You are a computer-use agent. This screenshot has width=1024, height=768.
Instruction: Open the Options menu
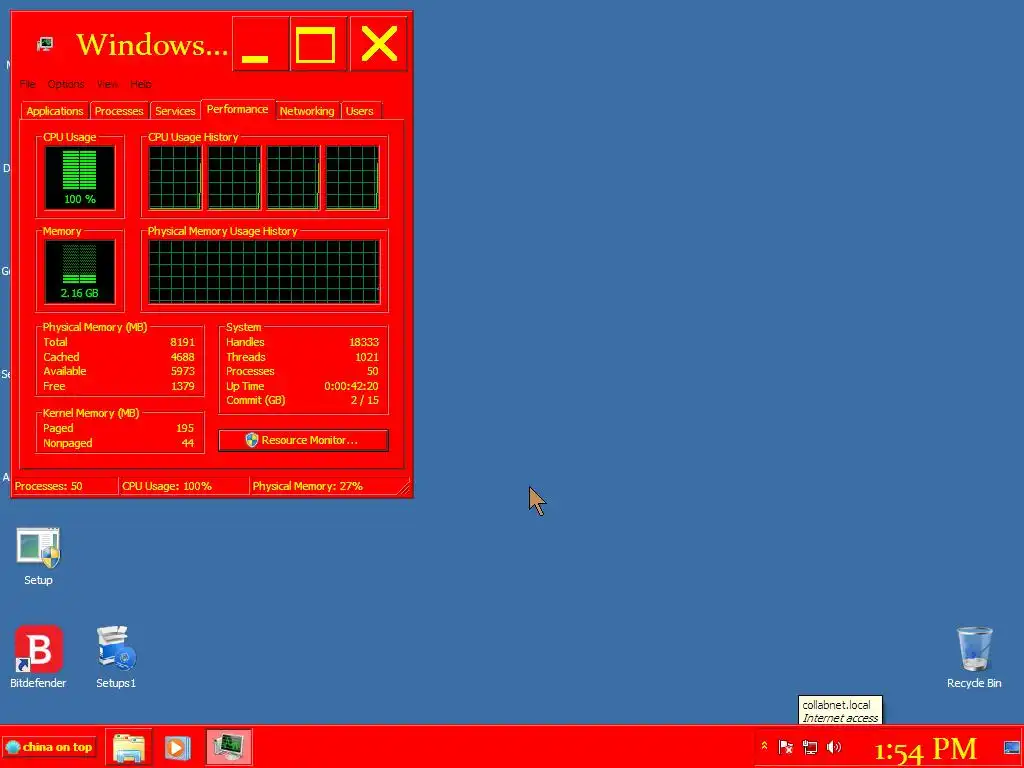pyautogui.click(x=66, y=84)
